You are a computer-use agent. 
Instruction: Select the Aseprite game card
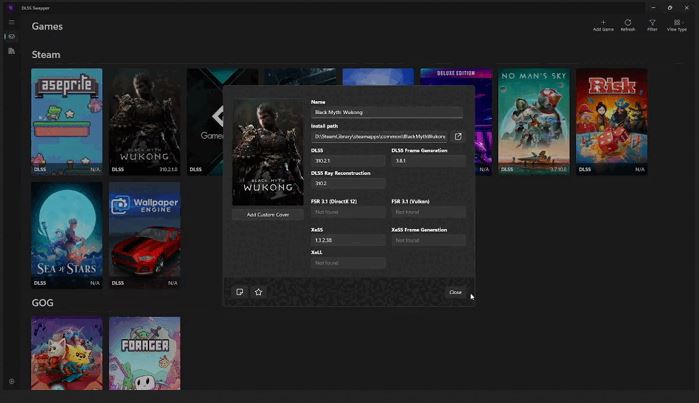point(67,121)
